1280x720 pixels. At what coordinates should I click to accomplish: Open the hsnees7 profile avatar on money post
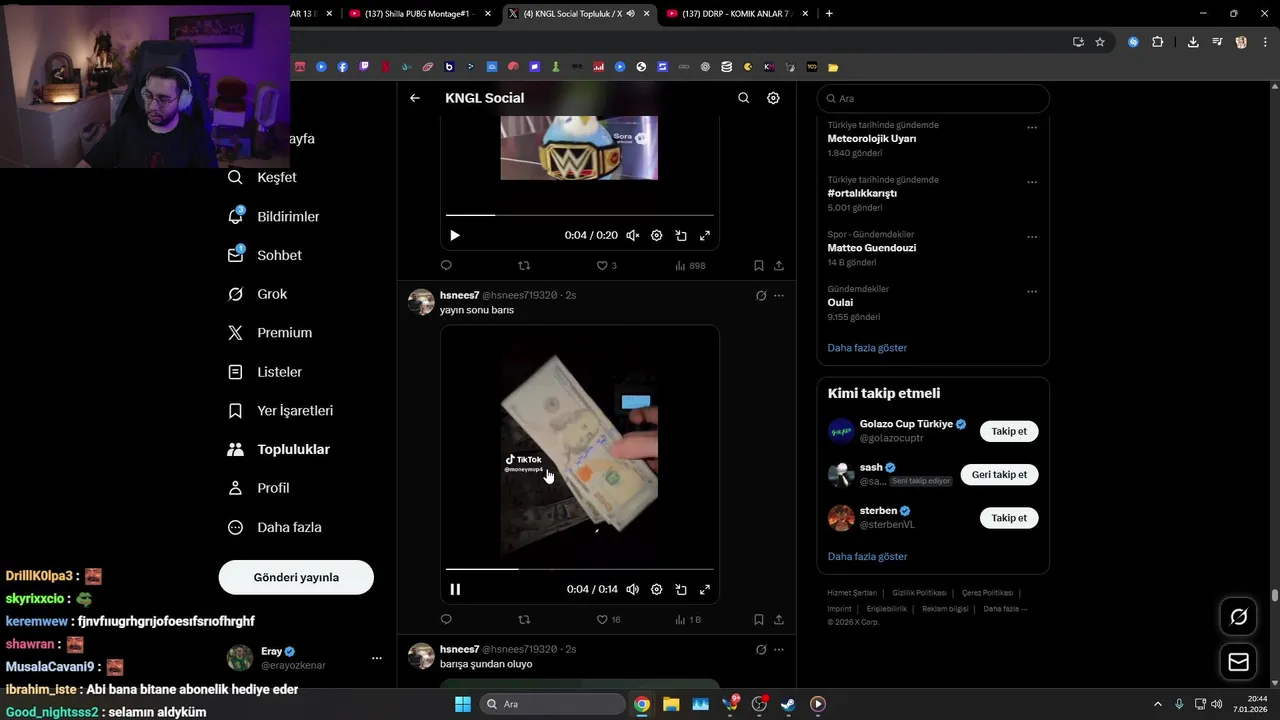(x=421, y=302)
